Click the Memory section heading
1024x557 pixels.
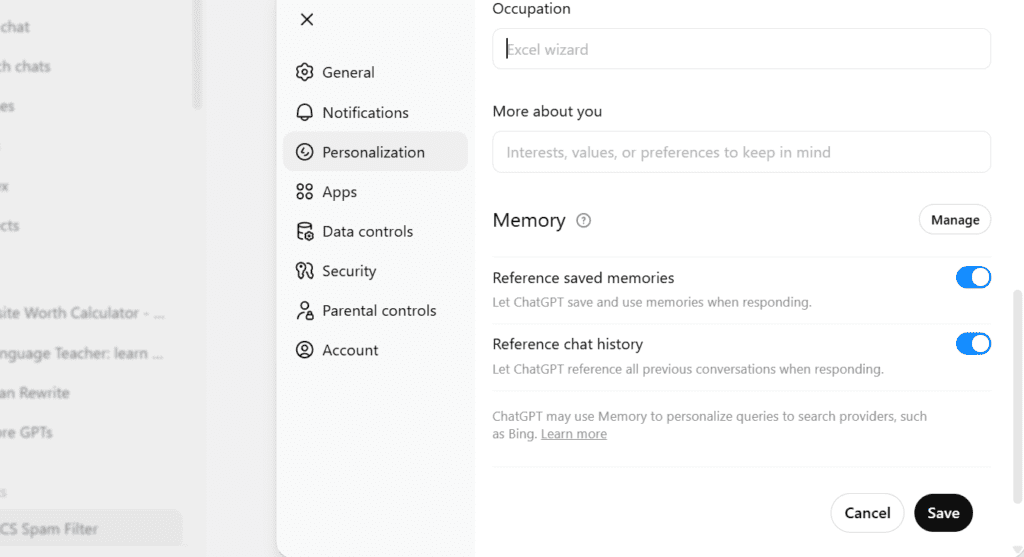tap(529, 221)
